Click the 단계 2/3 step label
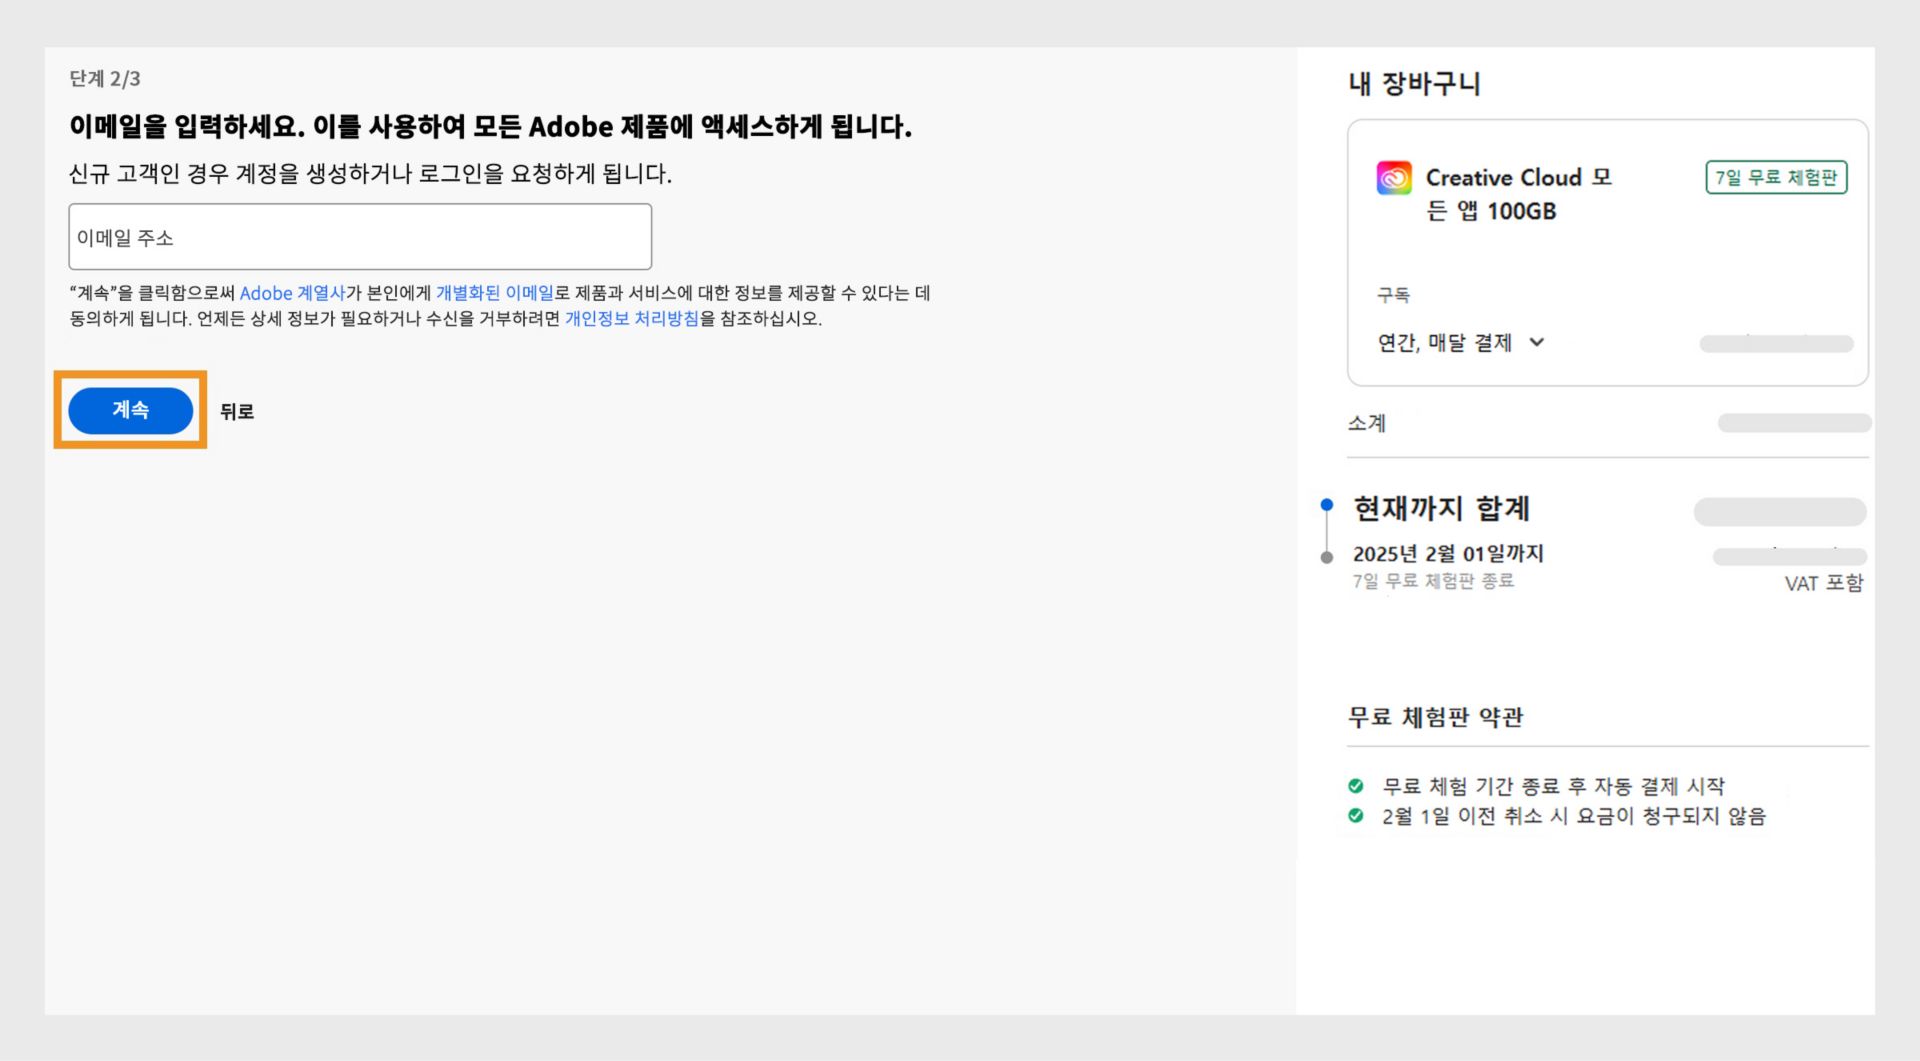The image size is (1920, 1061). point(105,79)
